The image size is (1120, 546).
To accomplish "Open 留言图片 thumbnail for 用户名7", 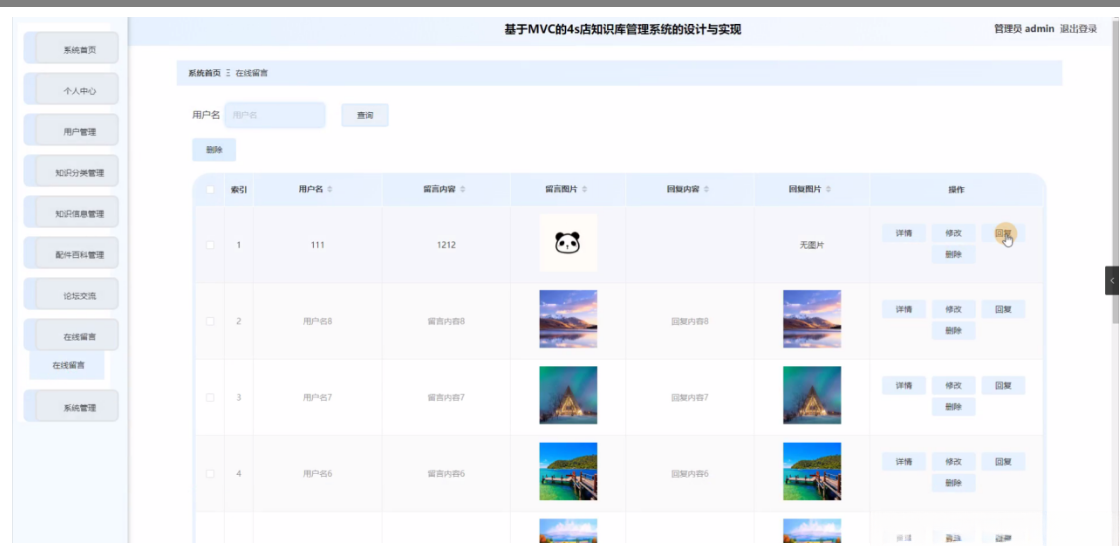I will point(568,395).
